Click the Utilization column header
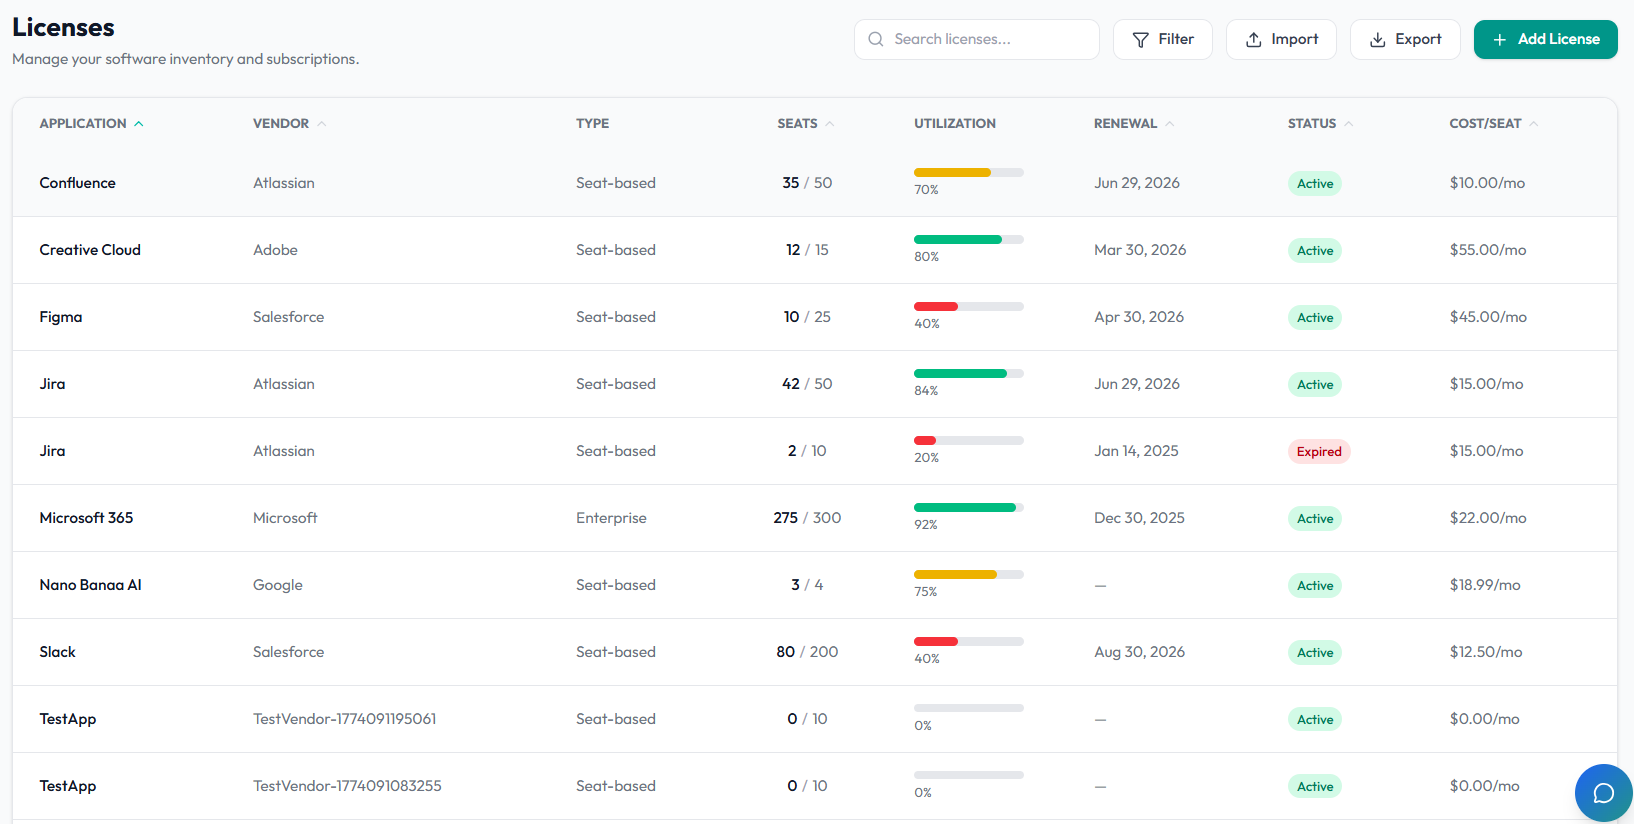1634x824 pixels. point(954,123)
